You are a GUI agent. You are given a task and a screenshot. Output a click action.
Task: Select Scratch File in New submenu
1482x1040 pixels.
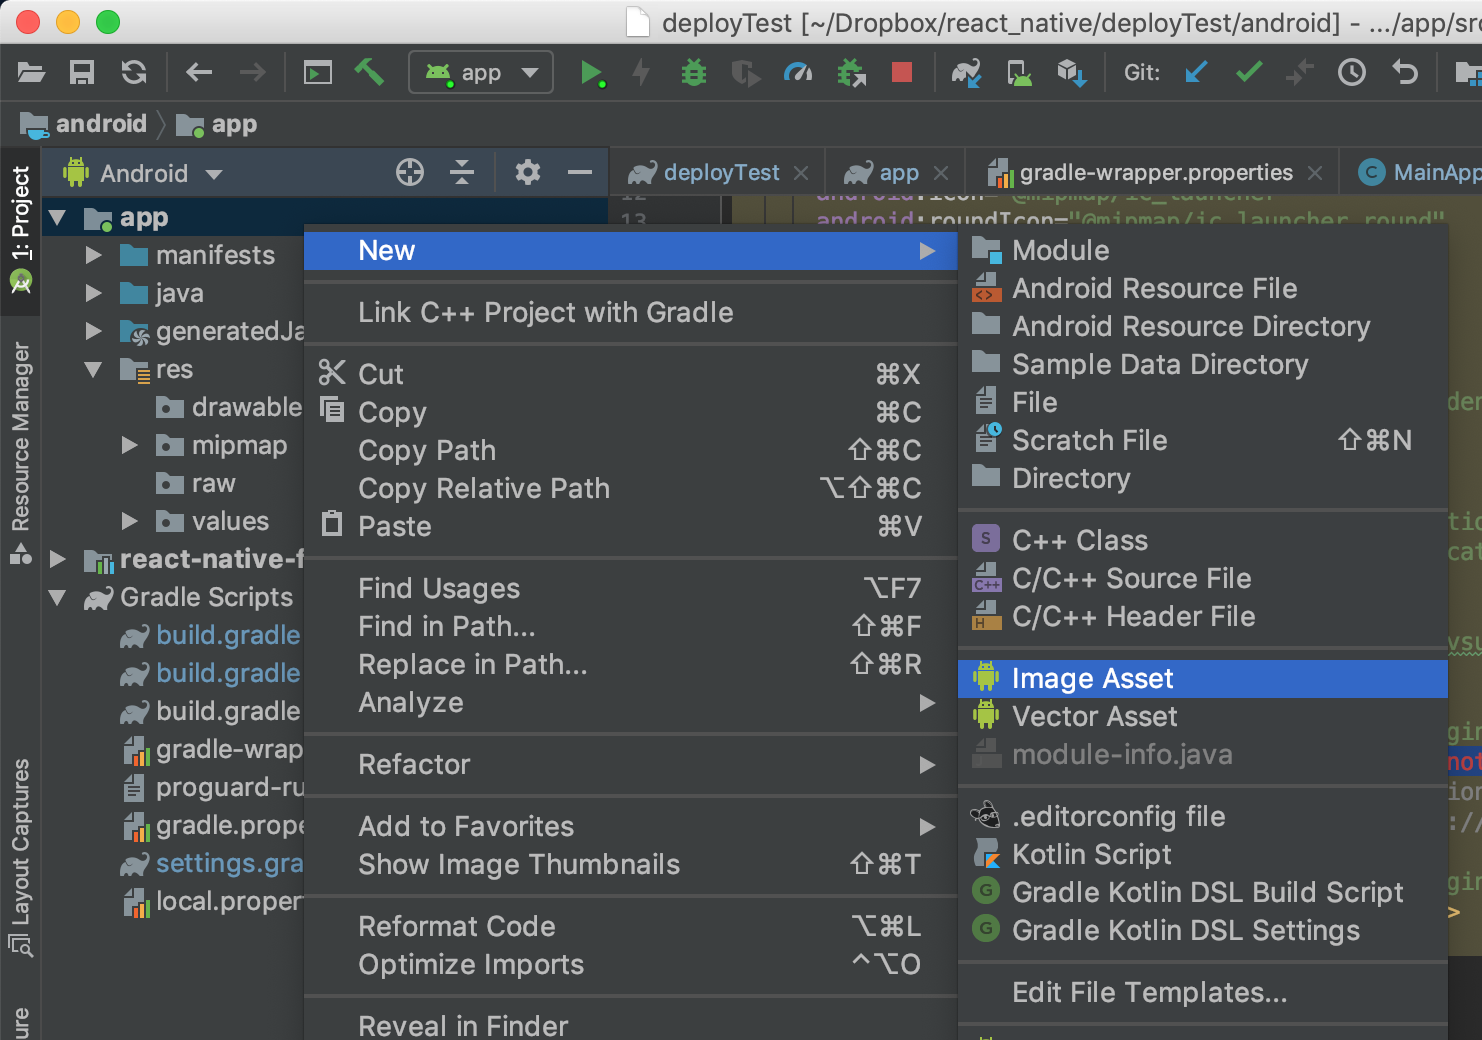pos(1203,441)
